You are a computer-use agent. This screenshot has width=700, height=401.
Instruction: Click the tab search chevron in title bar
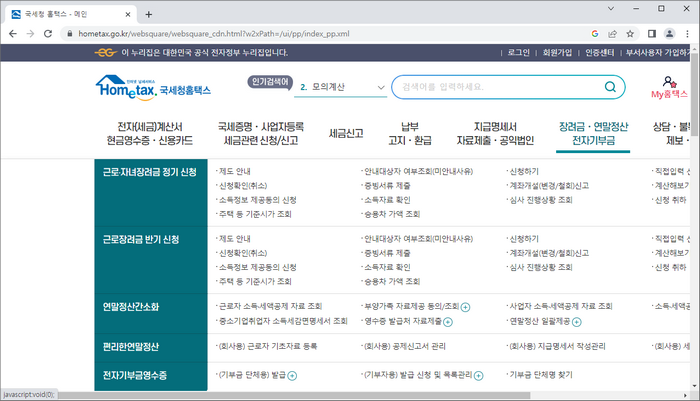[x=611, y=8]
